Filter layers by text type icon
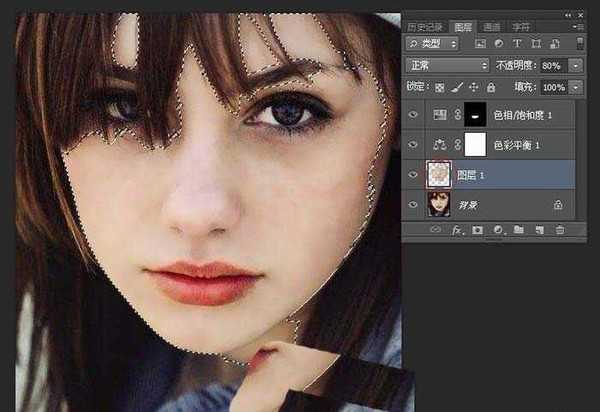The height and width of the screenshot is (412, 600). point(518,44)
